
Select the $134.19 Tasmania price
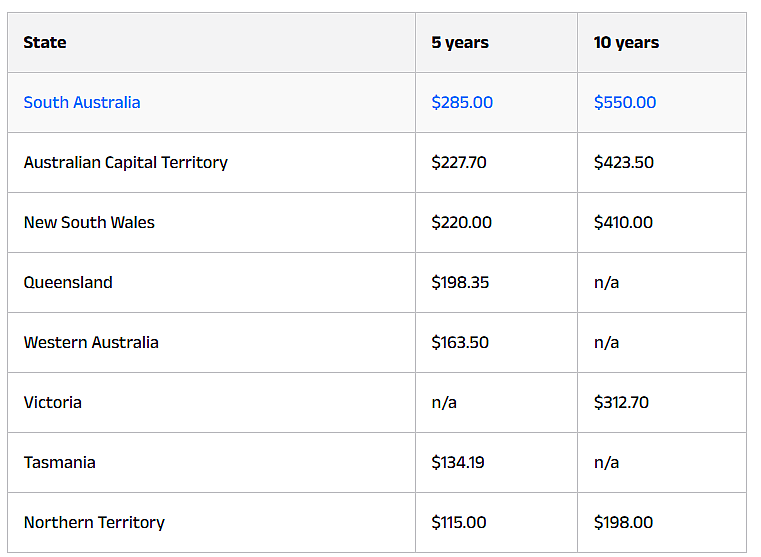[x=458, y=462]
